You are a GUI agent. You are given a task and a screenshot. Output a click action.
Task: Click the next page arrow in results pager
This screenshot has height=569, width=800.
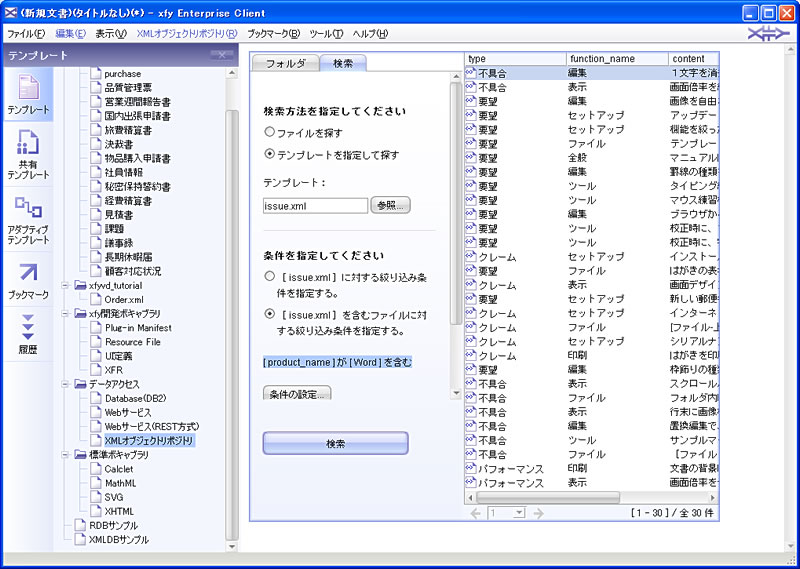[538, 513]
